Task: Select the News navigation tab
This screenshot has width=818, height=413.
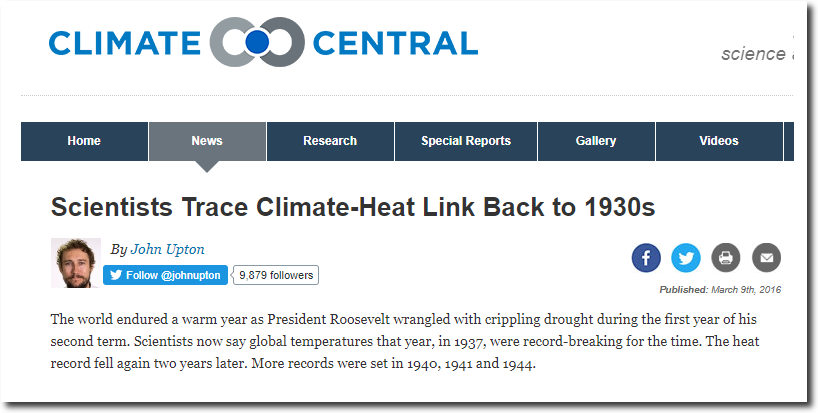Action: click(x=207, y=141)
